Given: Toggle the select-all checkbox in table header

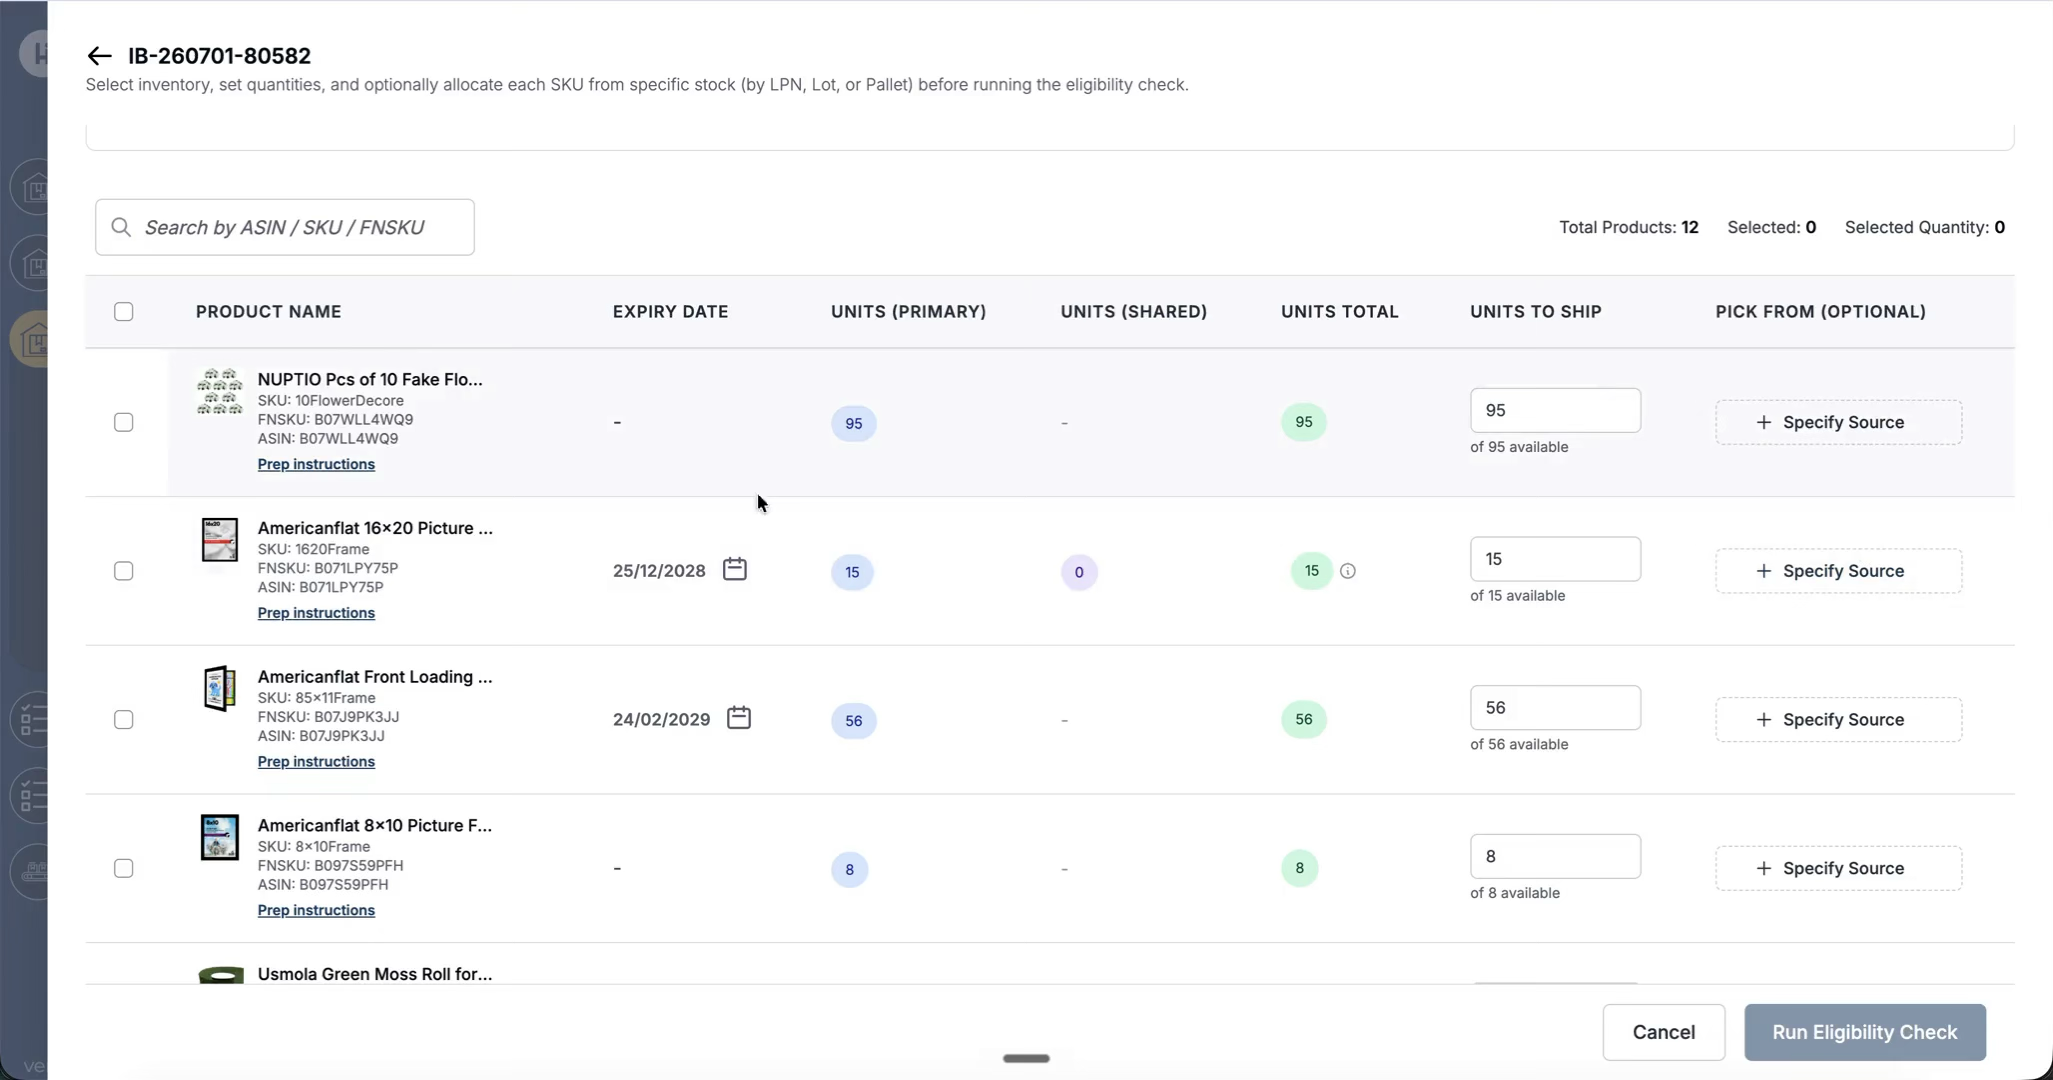Looking at the screenshot, I should [x=124, y=311].
